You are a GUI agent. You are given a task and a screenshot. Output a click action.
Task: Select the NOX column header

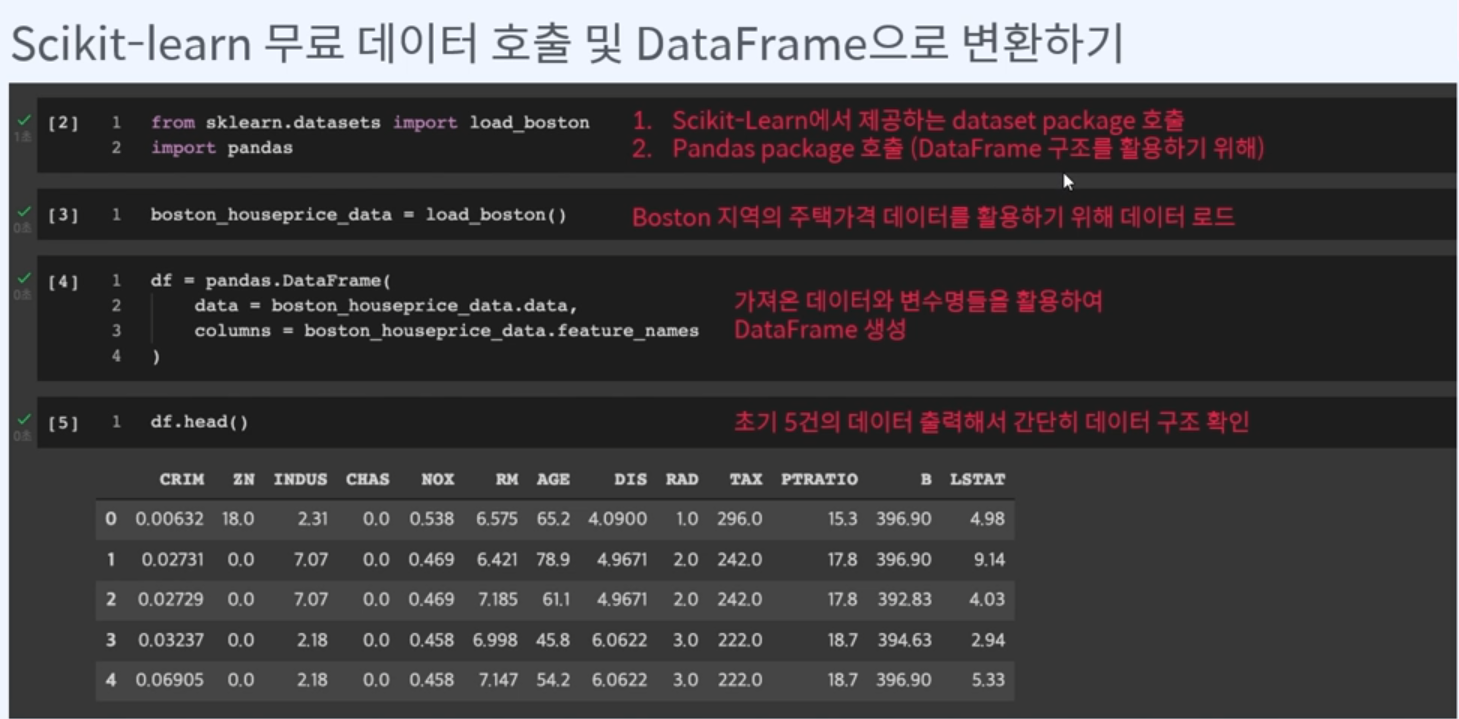pos(438,480)
